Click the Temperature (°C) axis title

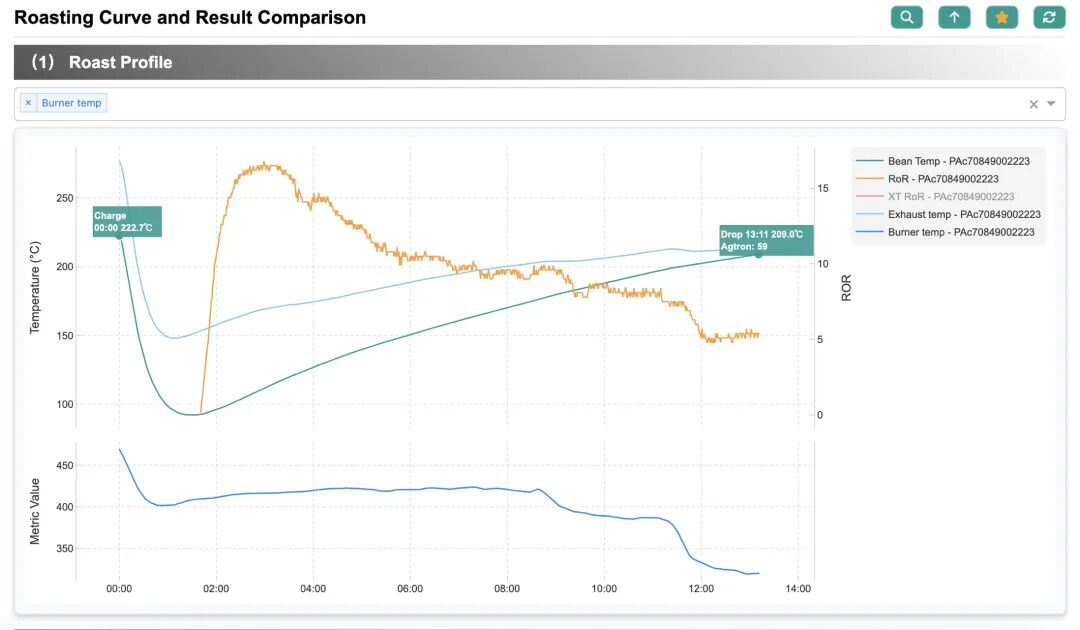tap(35, 288)
